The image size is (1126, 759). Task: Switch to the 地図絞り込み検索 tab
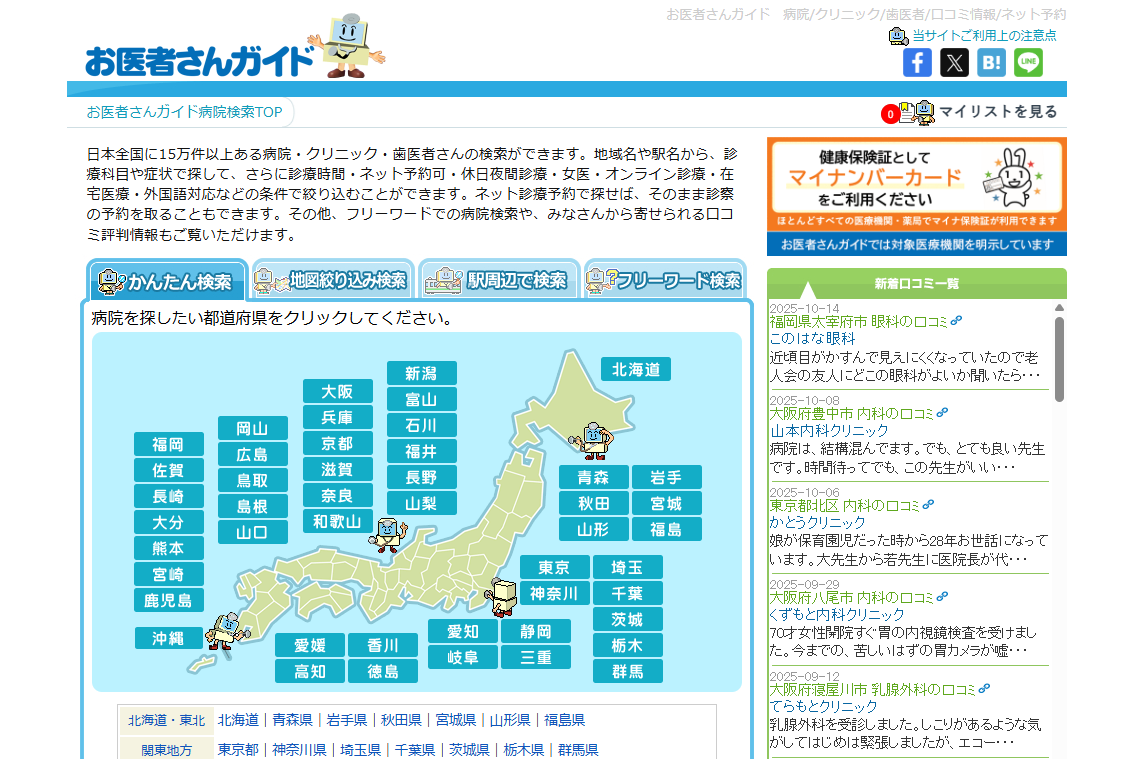[x=332, y=281]
